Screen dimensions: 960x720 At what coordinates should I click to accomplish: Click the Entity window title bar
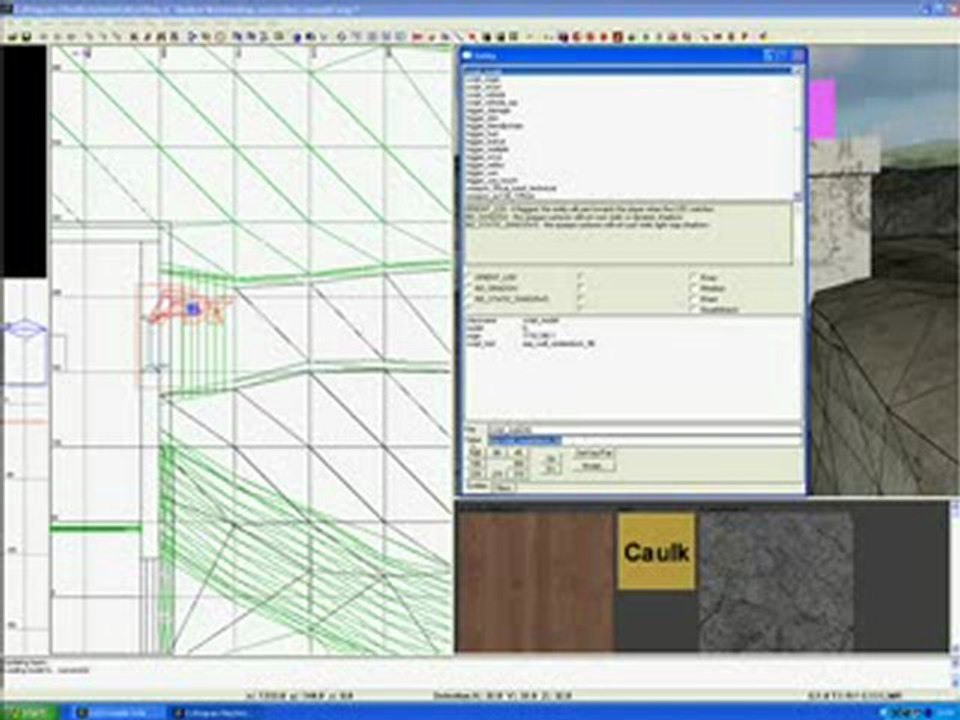[x=631, y=56]
